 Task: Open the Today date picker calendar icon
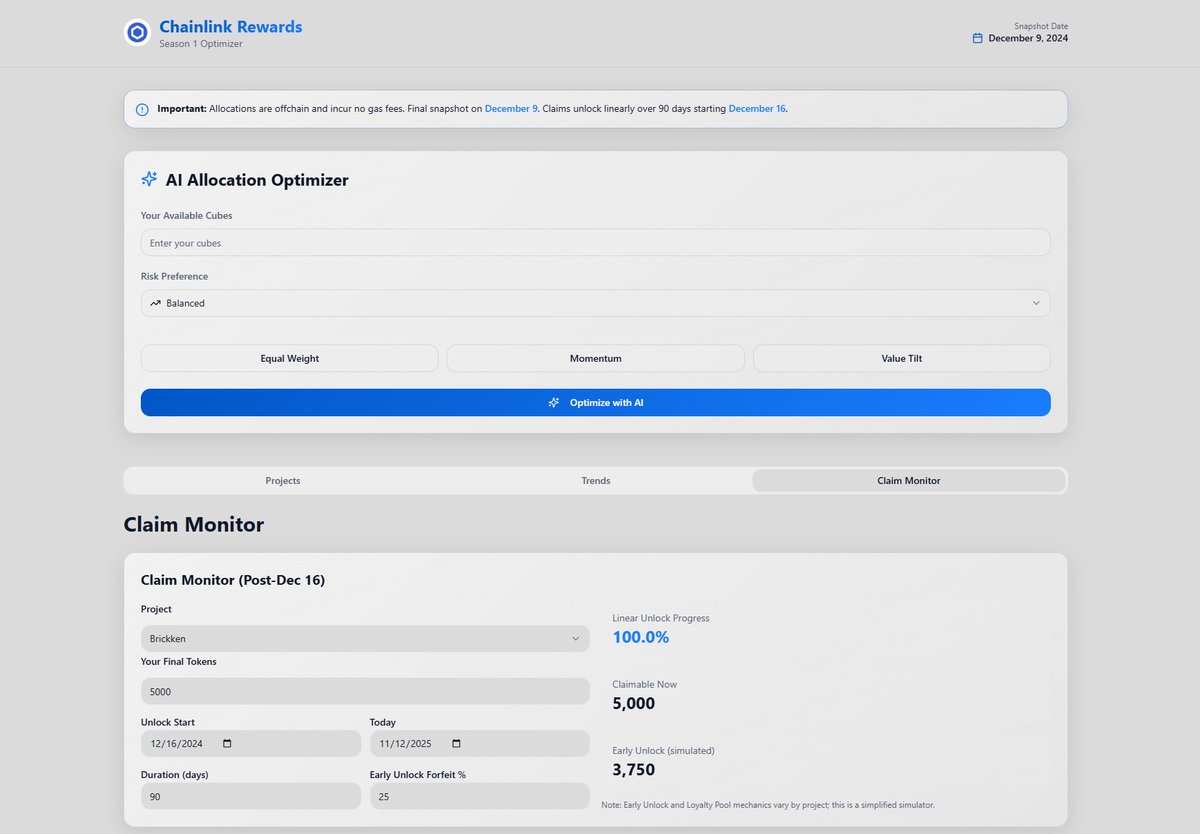point(457,744)
